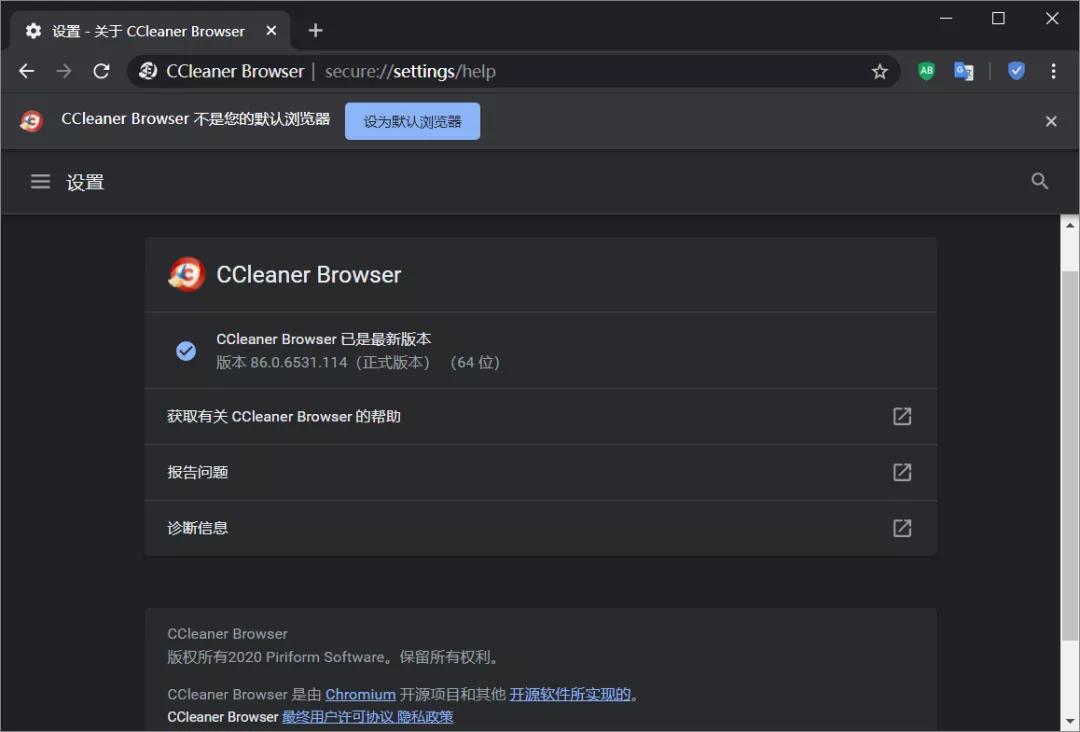The height and width of the screenshot is (732, 1080).
Task: Search settings with the magnifier icon
Action: point(1039,181)
